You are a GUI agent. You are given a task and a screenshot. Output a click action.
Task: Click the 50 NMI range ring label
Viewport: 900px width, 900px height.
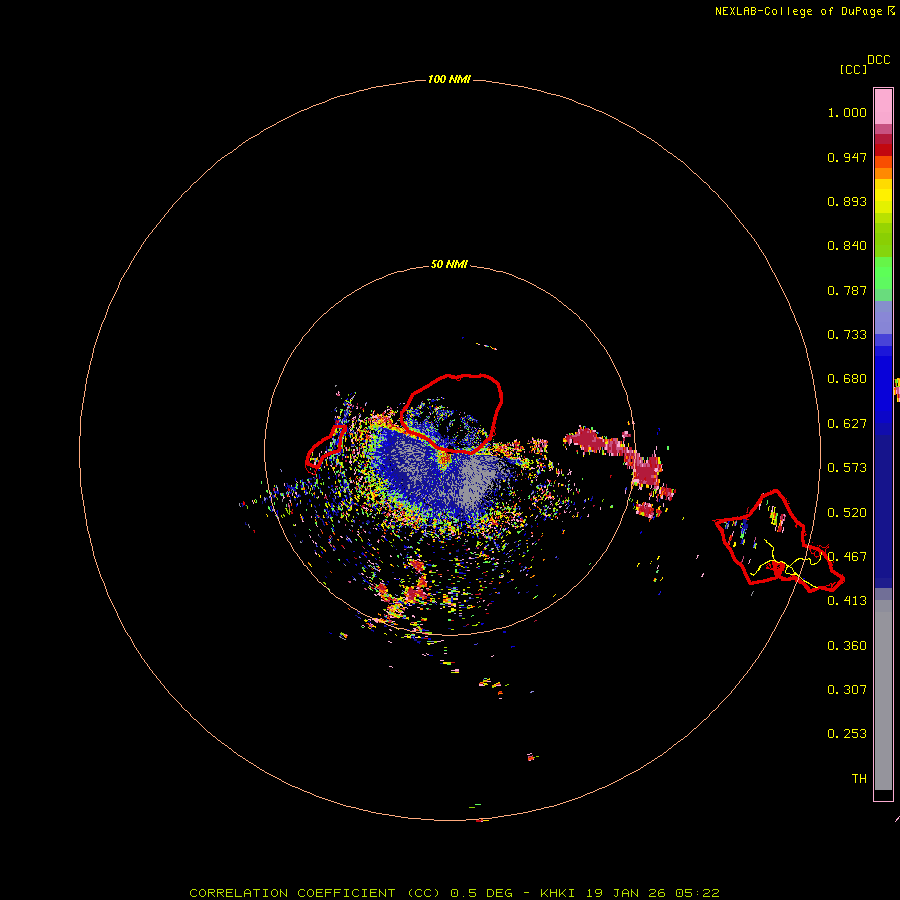click(449, 264)
